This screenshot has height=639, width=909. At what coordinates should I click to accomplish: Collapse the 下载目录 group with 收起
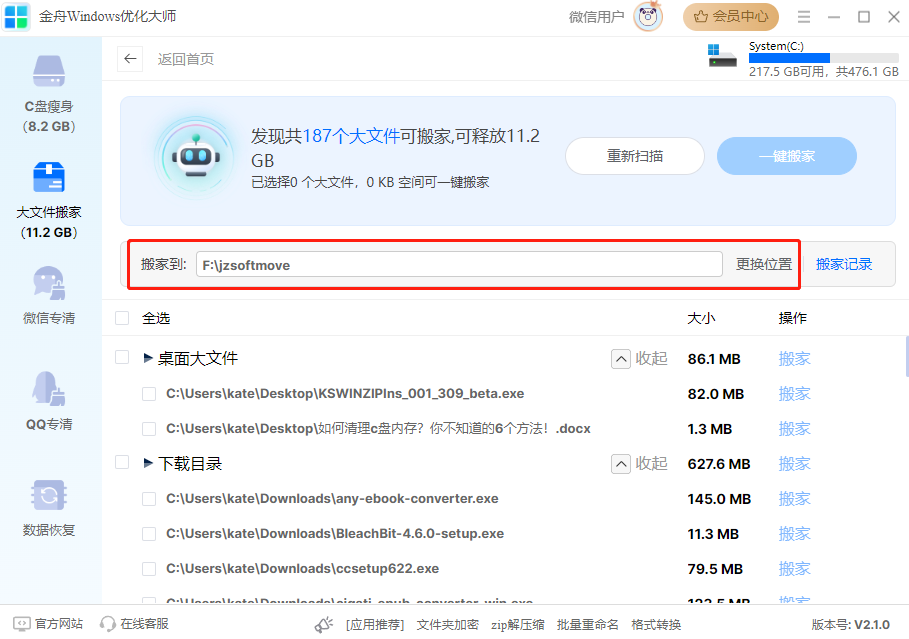(x=639, y=464)
